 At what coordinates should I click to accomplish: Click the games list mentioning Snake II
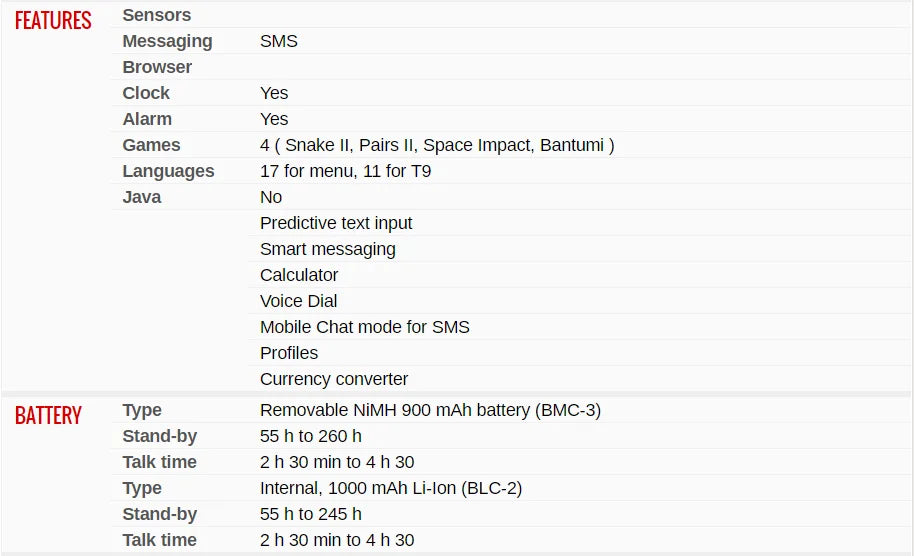click(437, 145)
